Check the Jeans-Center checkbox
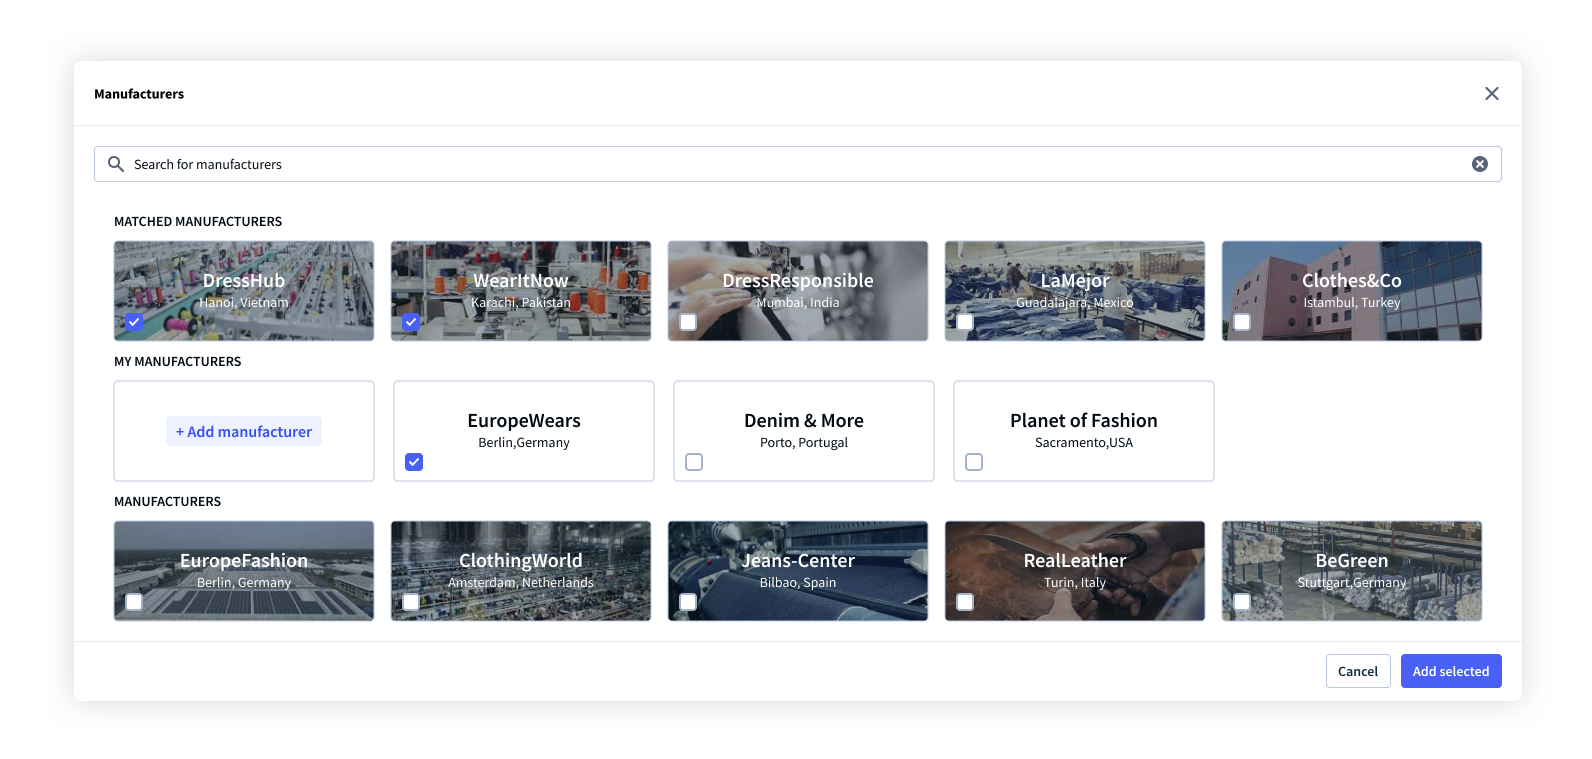This screenshot has width=1592, height=759. tap(688, 602)
